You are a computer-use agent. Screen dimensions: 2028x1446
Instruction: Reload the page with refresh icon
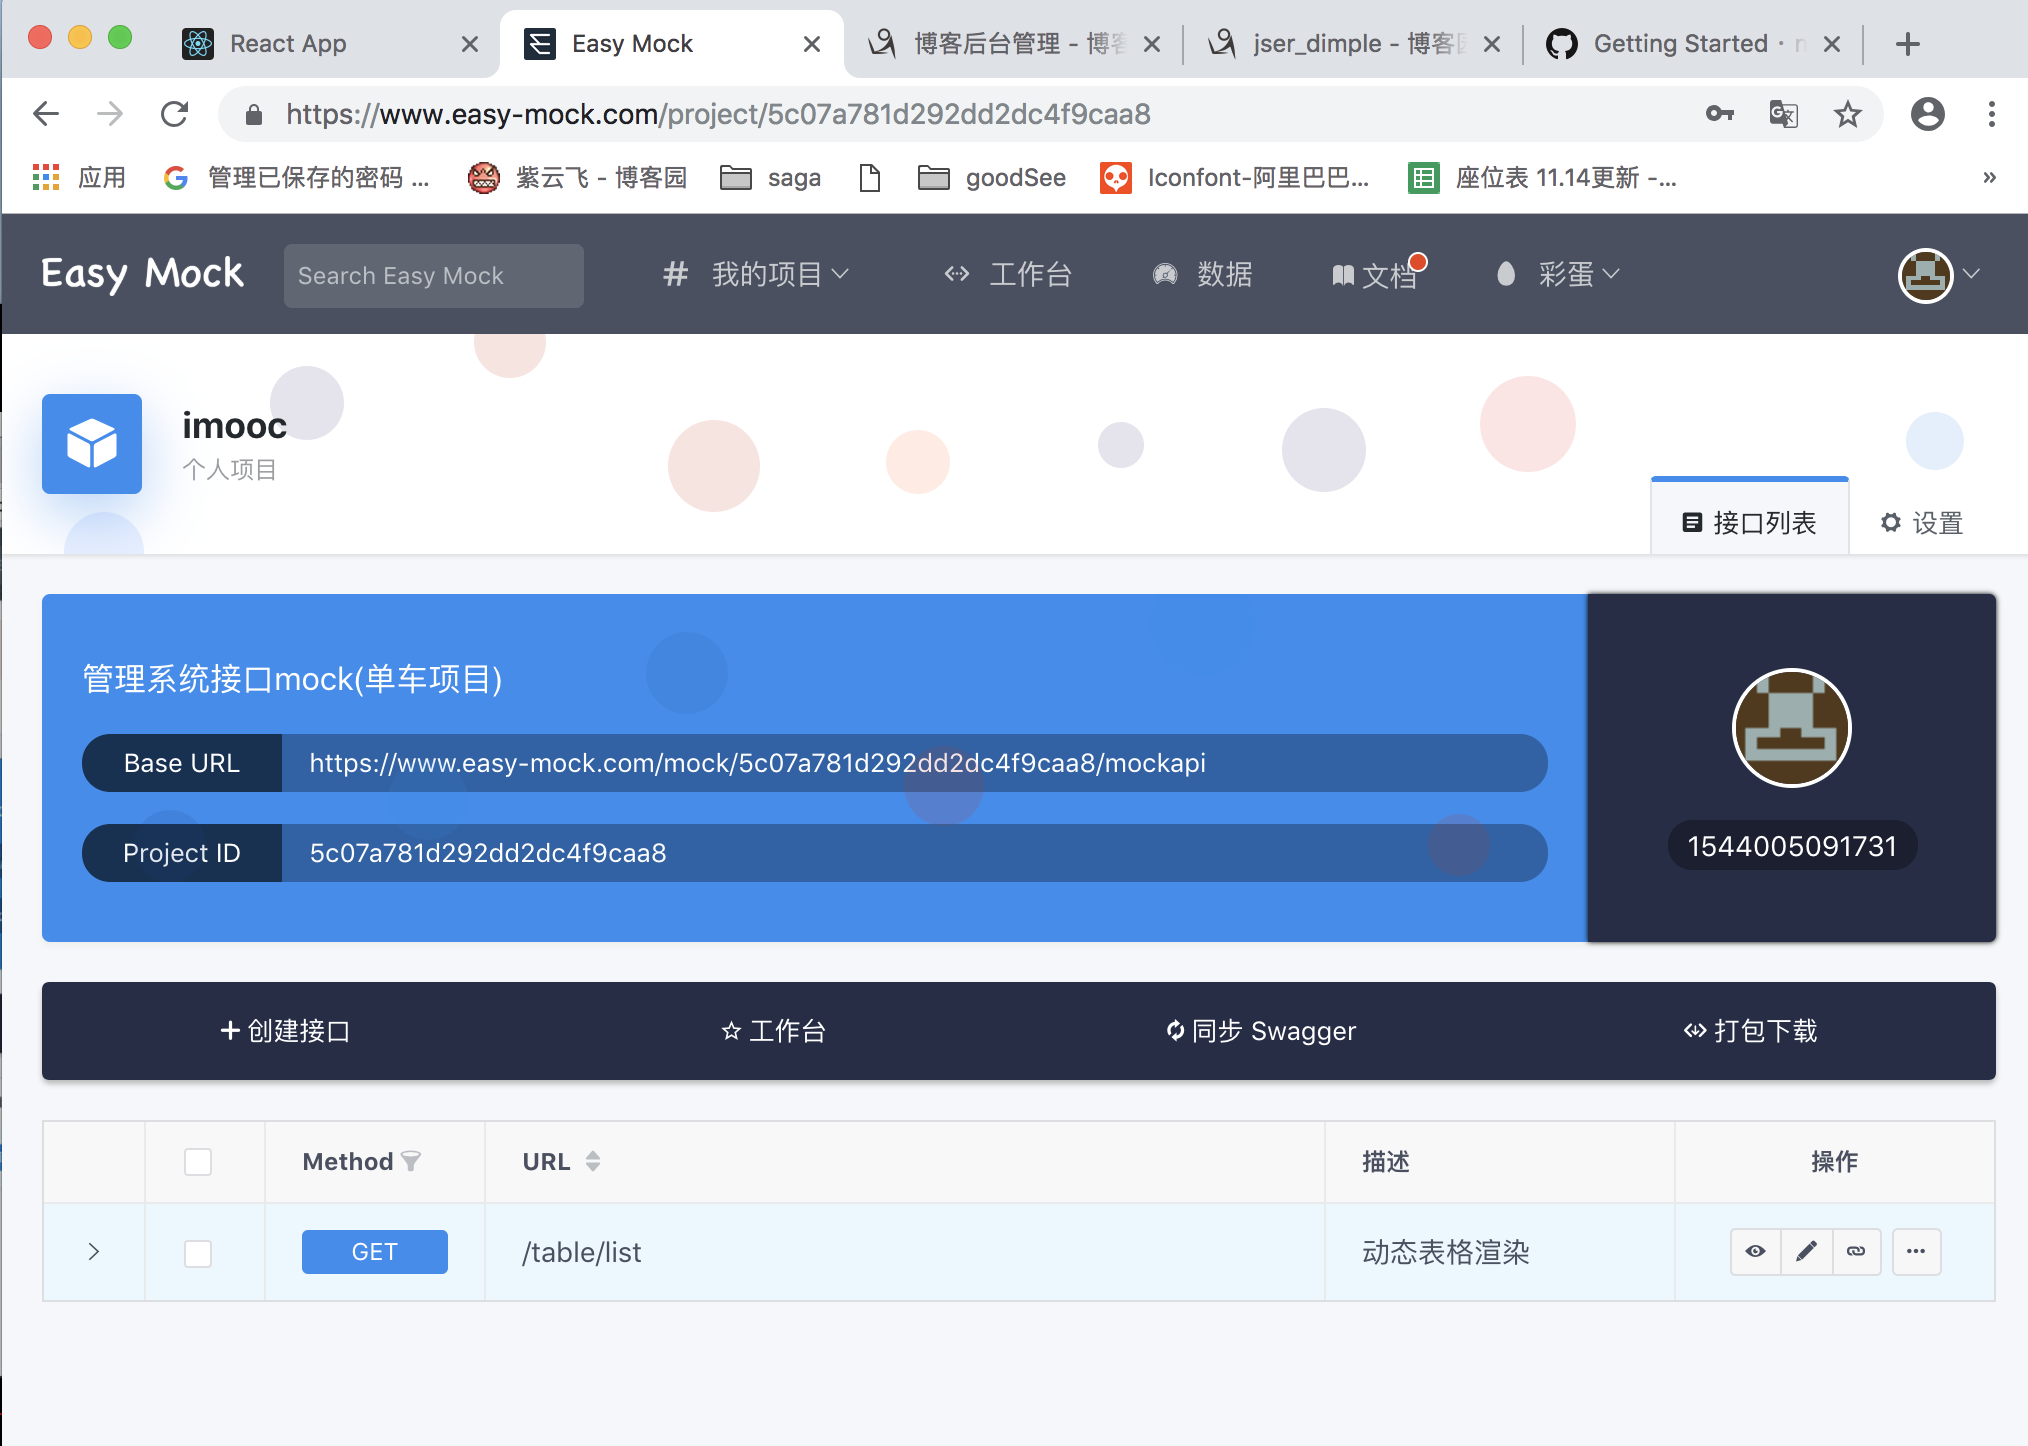(175, 114)
